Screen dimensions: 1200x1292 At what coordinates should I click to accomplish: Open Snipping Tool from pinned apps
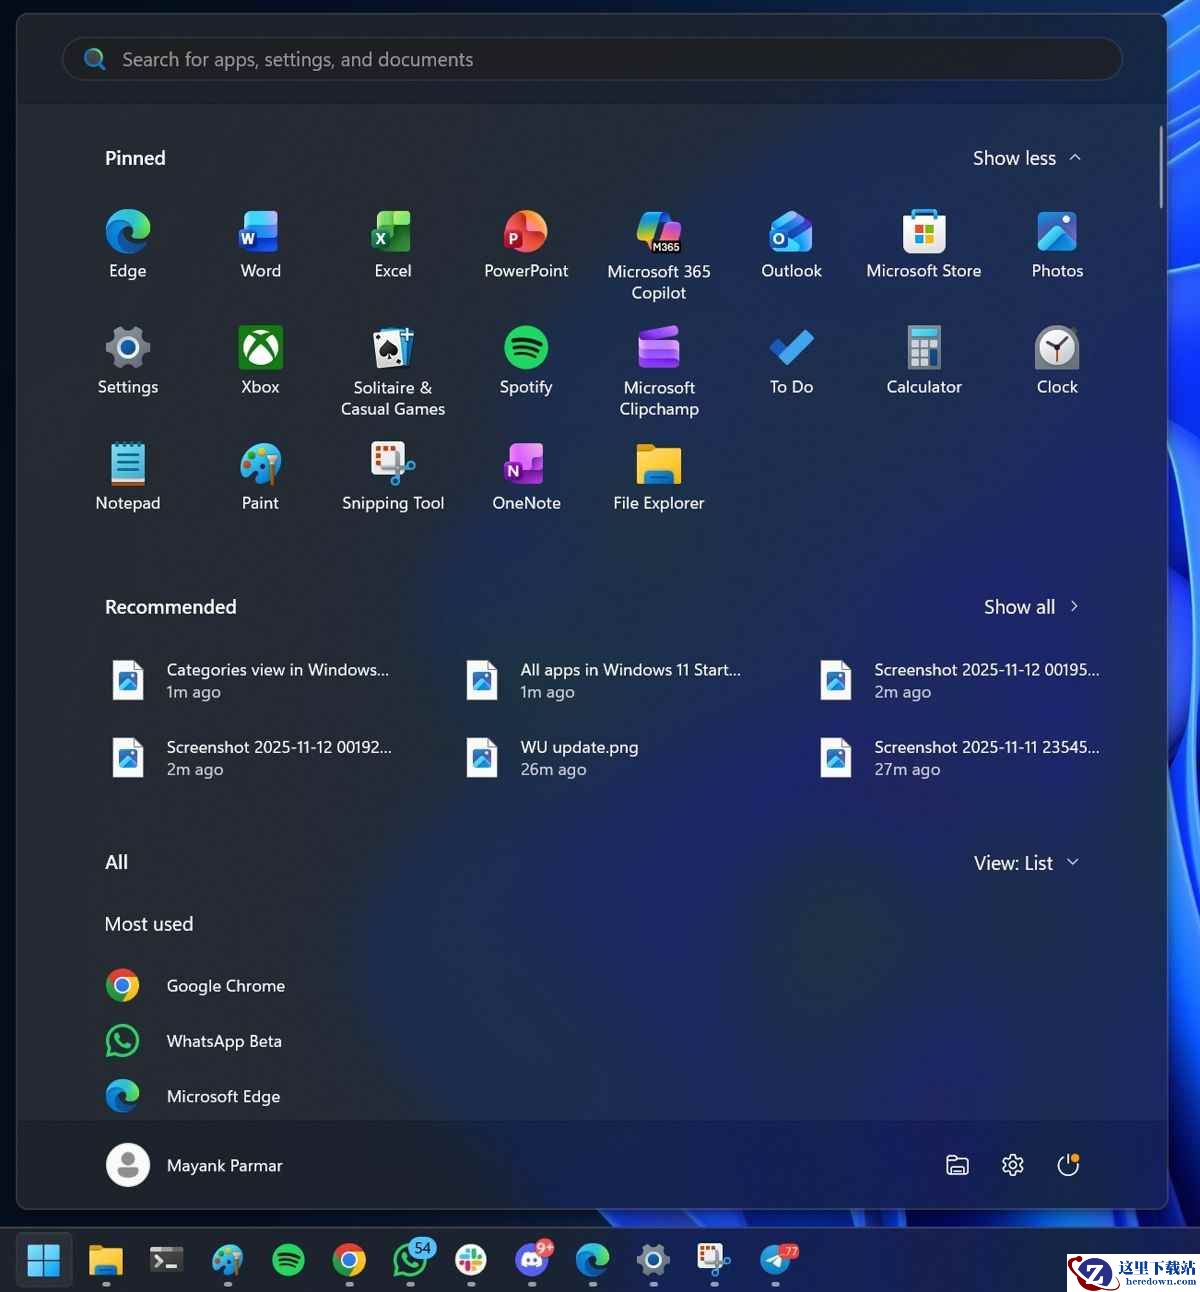point(393,477)
